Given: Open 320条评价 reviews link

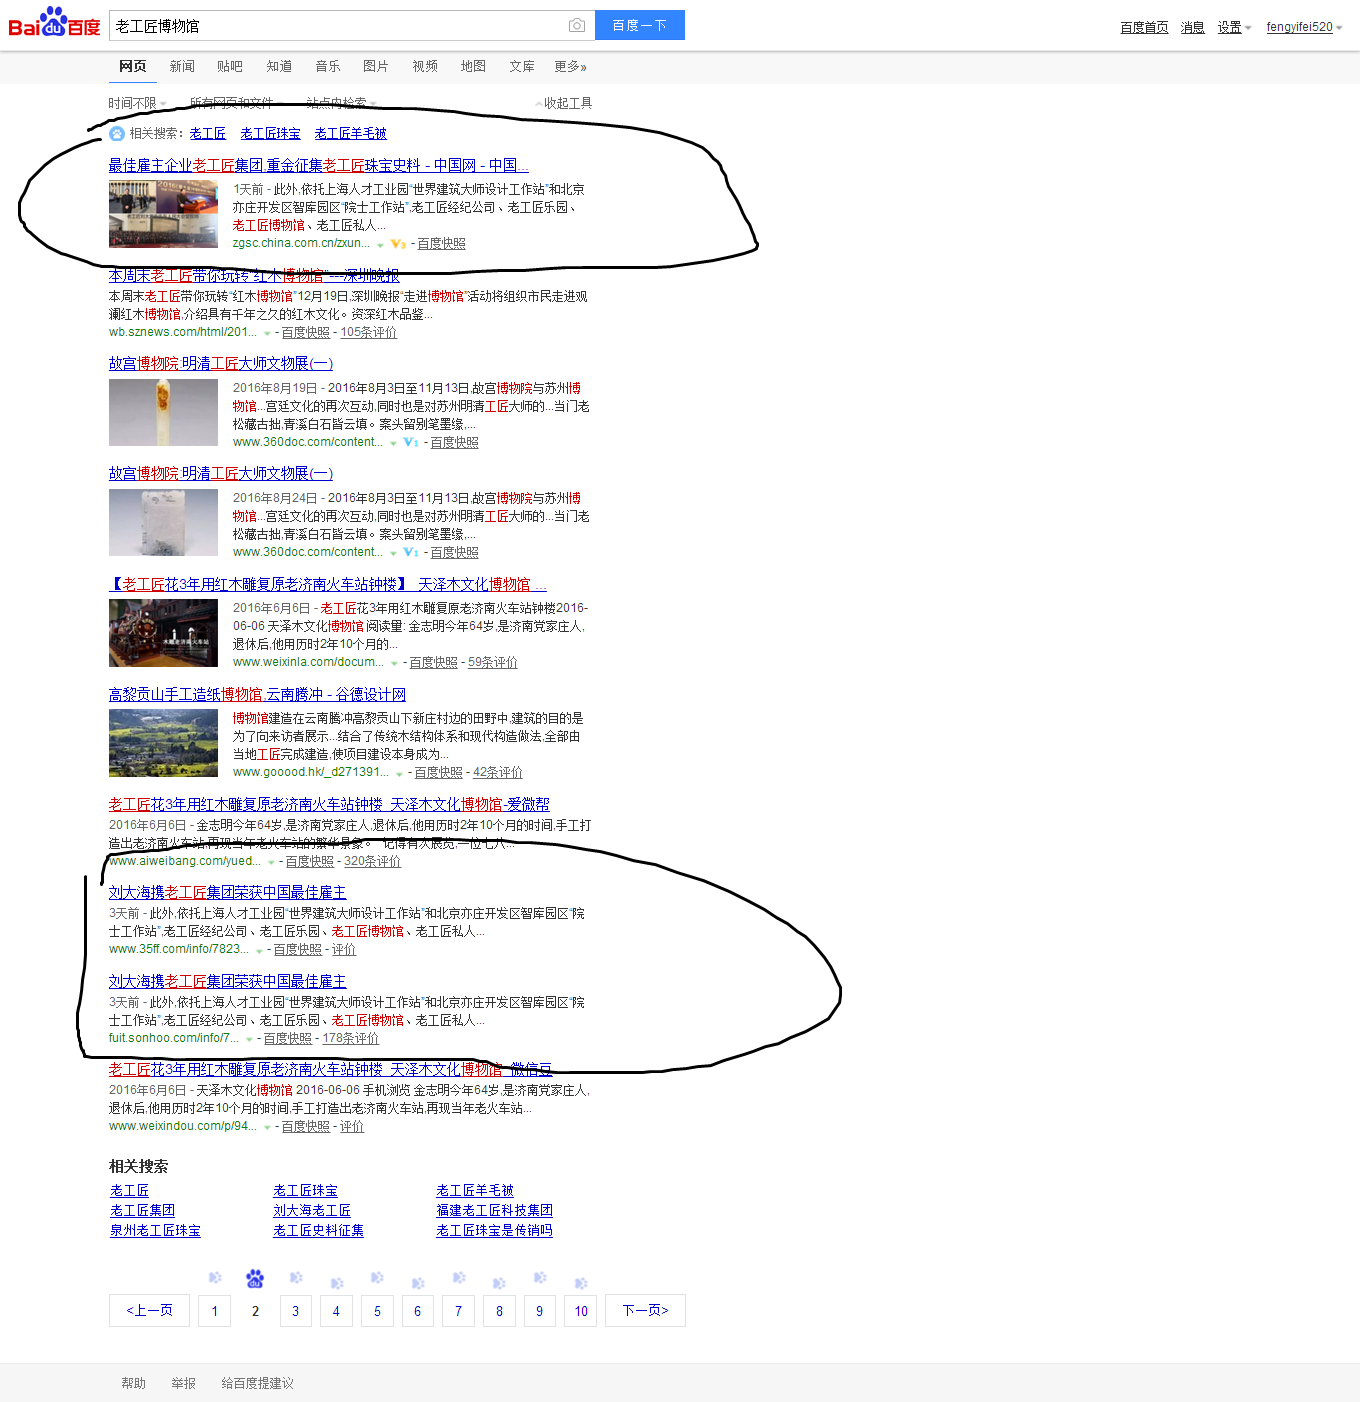Looking at the screenshot, I should click(372, 861).
